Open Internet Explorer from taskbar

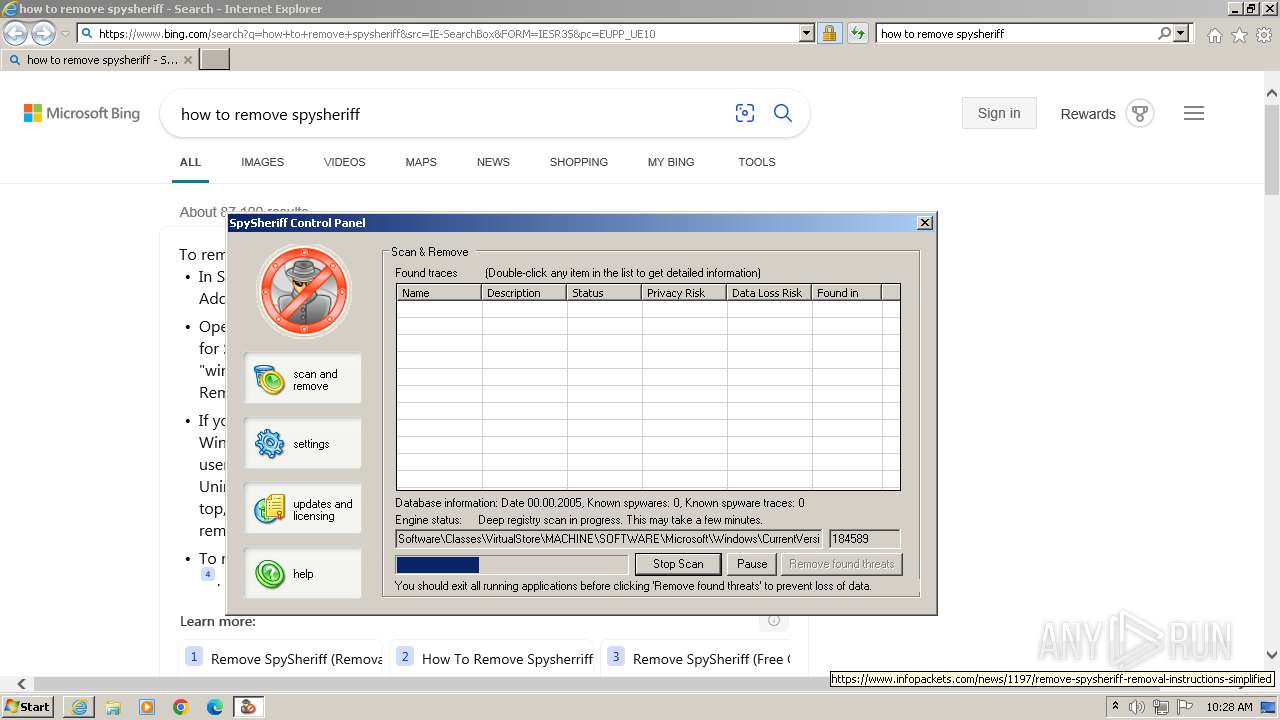pos(79,707)
